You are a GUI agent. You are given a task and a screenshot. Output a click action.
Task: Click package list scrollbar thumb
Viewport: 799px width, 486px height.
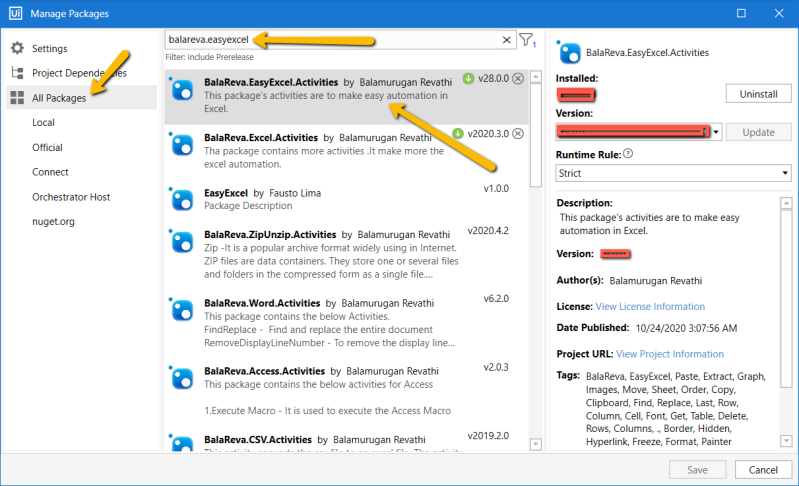click(x=536, y=136)
